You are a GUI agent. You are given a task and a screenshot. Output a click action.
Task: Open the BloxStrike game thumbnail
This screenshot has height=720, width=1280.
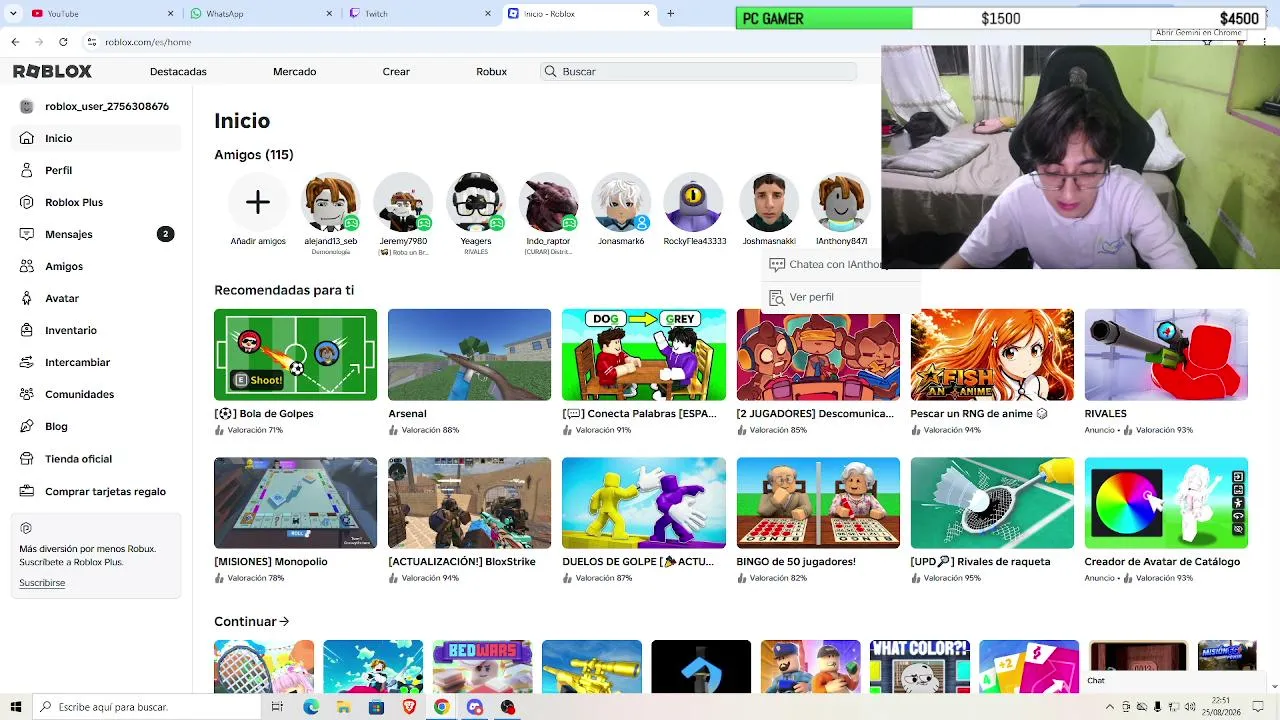[x=470, y=503]
